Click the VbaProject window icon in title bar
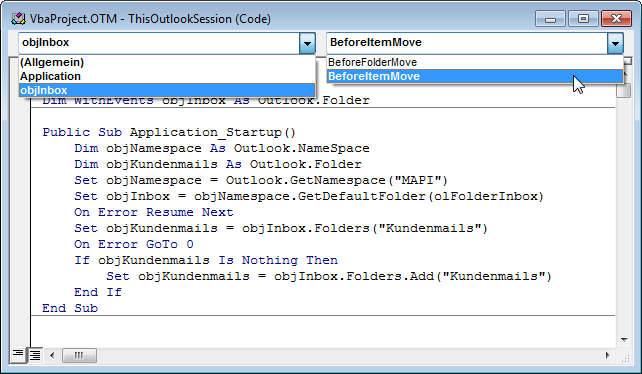 pos(18,19)
